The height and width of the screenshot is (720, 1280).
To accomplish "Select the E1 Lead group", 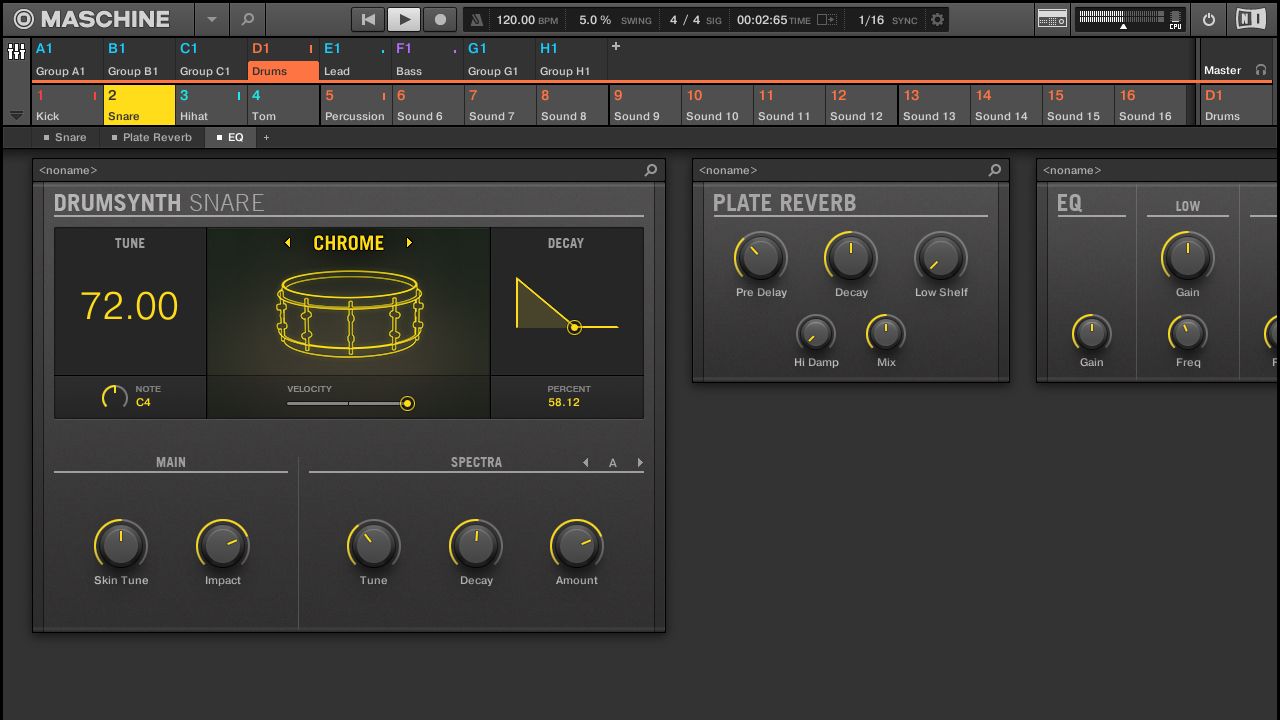I will [355, 60].
